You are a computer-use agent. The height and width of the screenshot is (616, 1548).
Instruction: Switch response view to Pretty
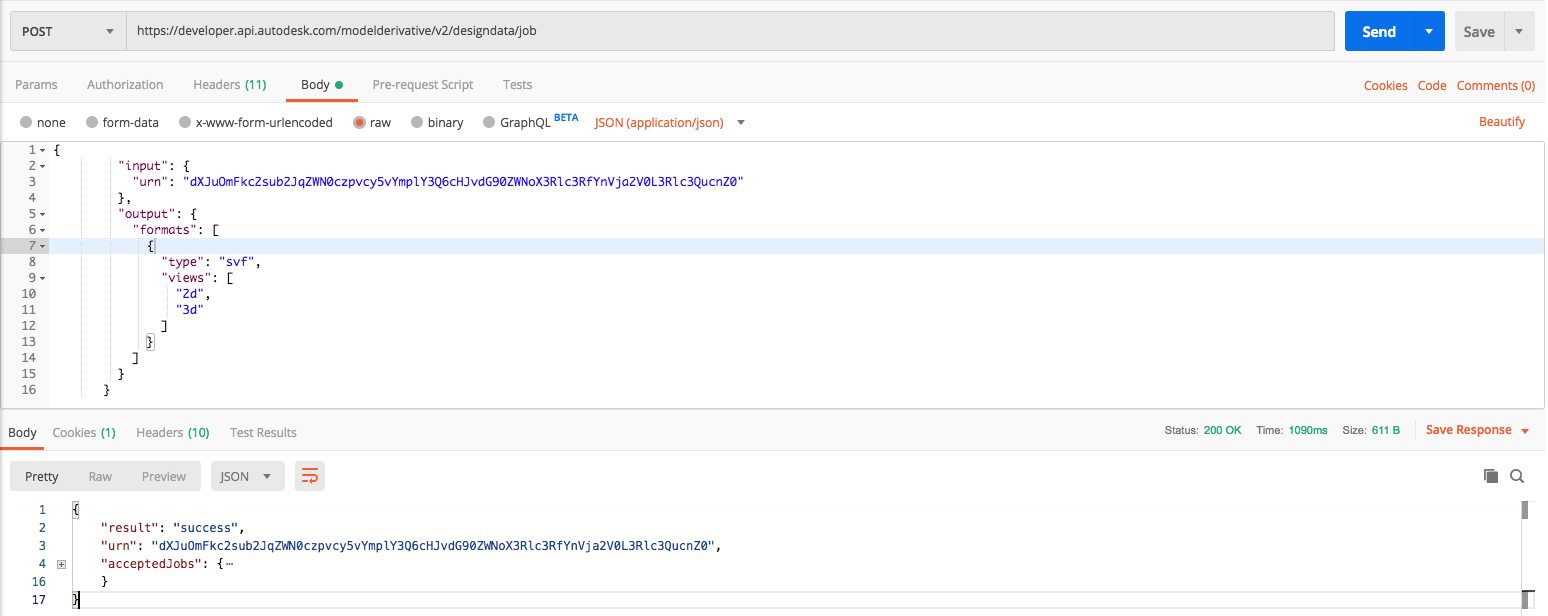click(x=42, y=476)
